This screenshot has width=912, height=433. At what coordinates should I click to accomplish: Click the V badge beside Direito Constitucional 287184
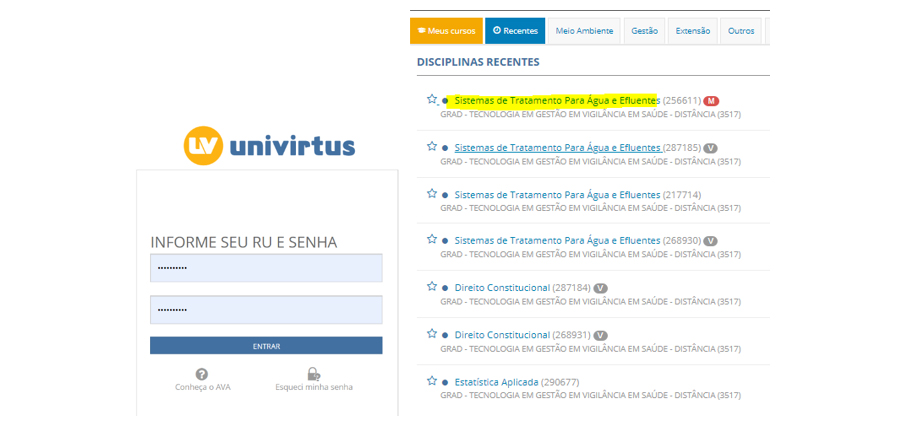click(x=600, y=288)
